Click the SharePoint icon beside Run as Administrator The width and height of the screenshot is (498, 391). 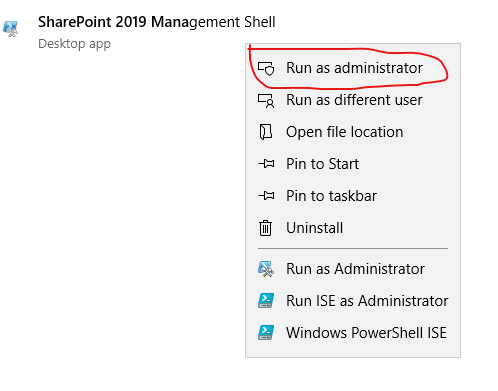[266, 269]
